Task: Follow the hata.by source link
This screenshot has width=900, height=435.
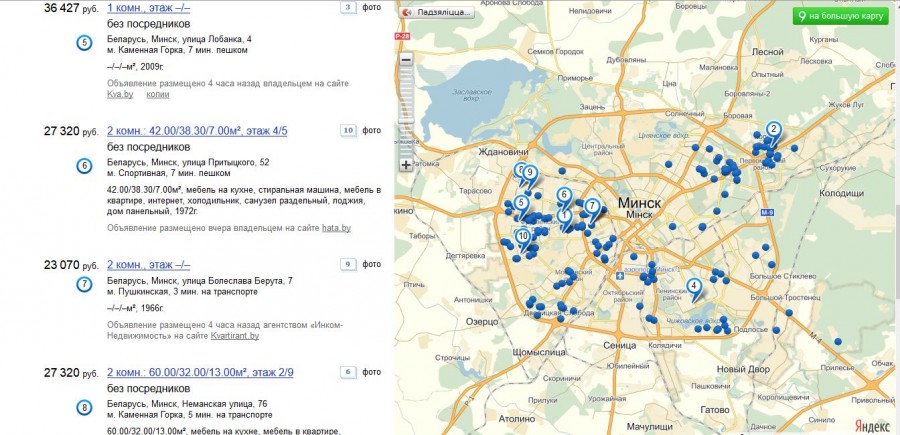Action: [336, 228]
